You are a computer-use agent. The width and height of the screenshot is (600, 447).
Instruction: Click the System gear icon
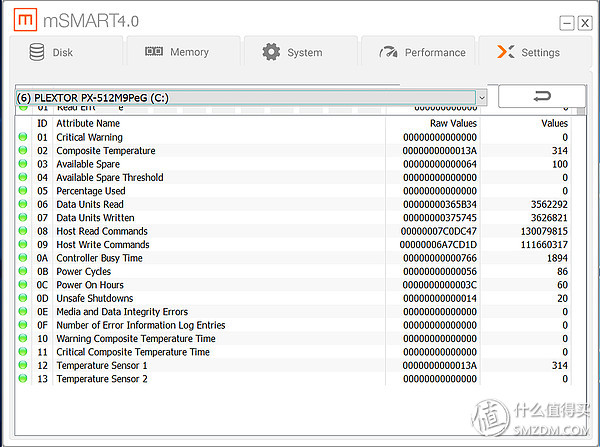[271, 52]
